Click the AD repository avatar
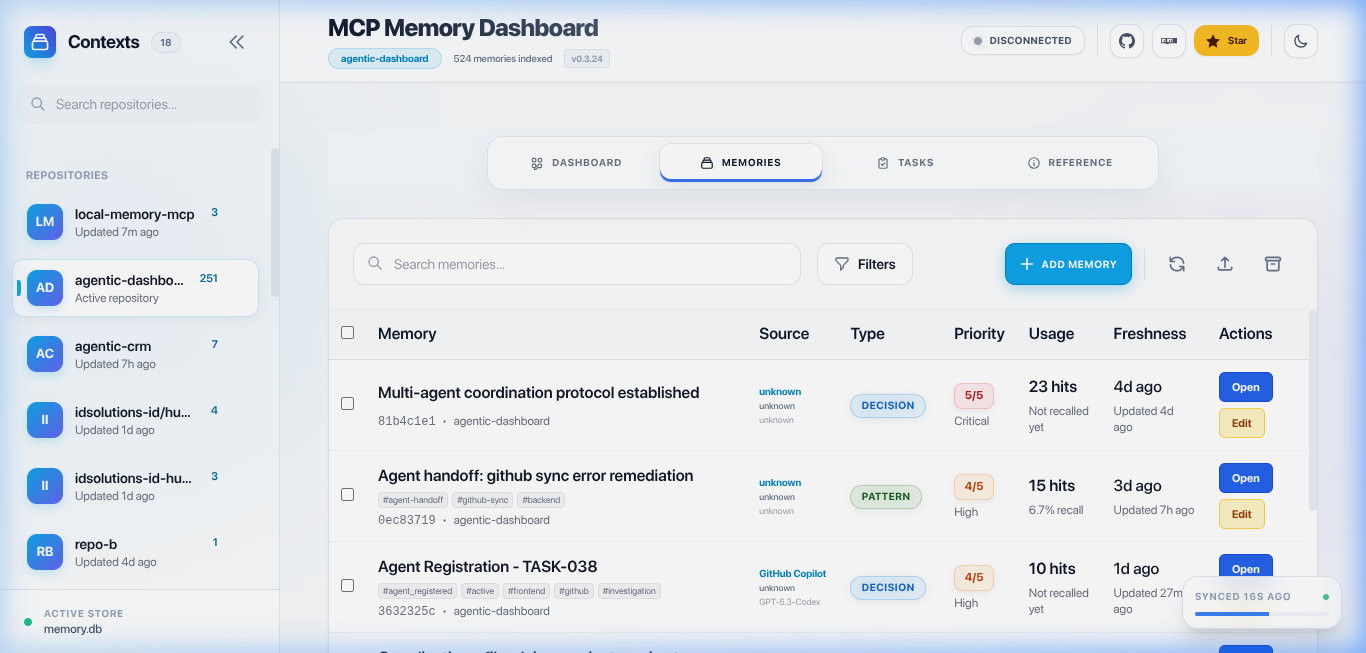Viewport: 1366px width, 653px height. click(x=45, y=288)
